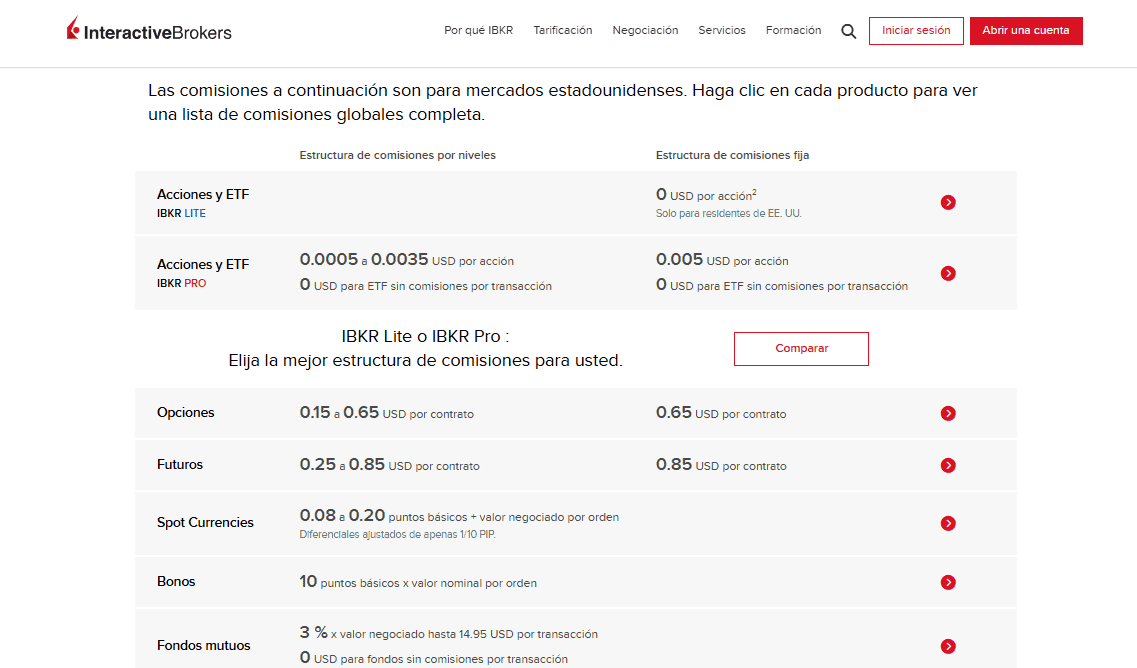
Task: Expand the Tarificación menu
Action: pos(562,31)
